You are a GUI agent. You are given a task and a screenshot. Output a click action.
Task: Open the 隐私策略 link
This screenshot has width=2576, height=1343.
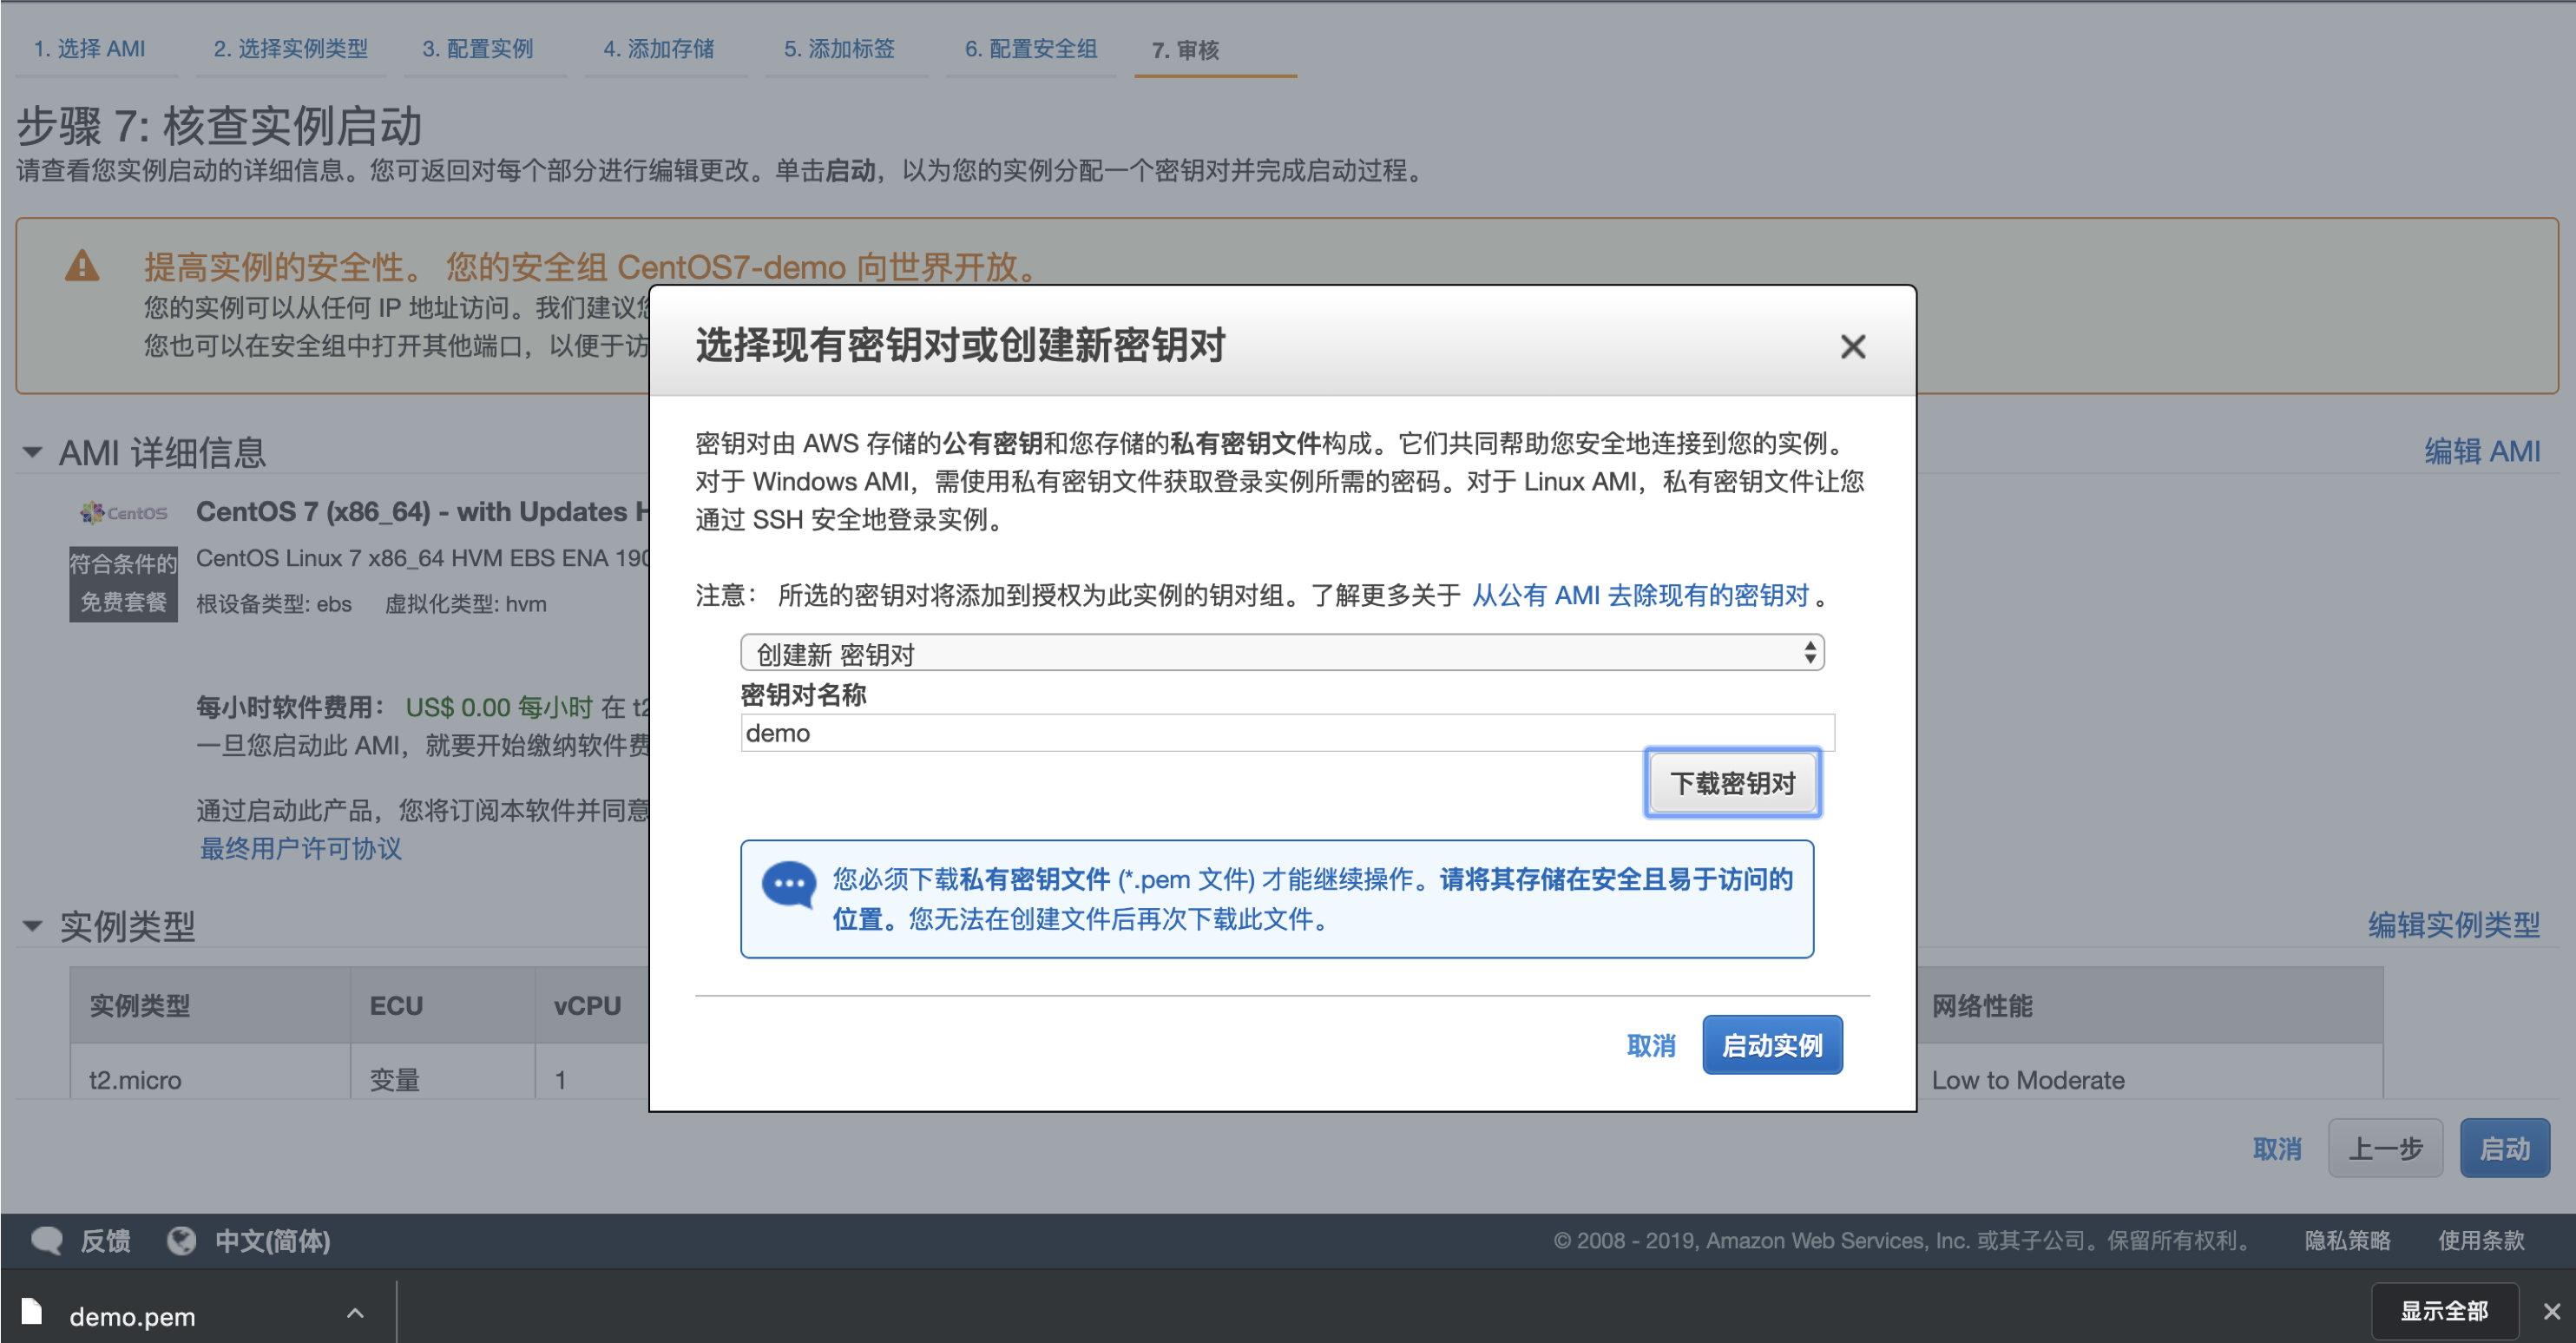click(x=2347, y=1240)
